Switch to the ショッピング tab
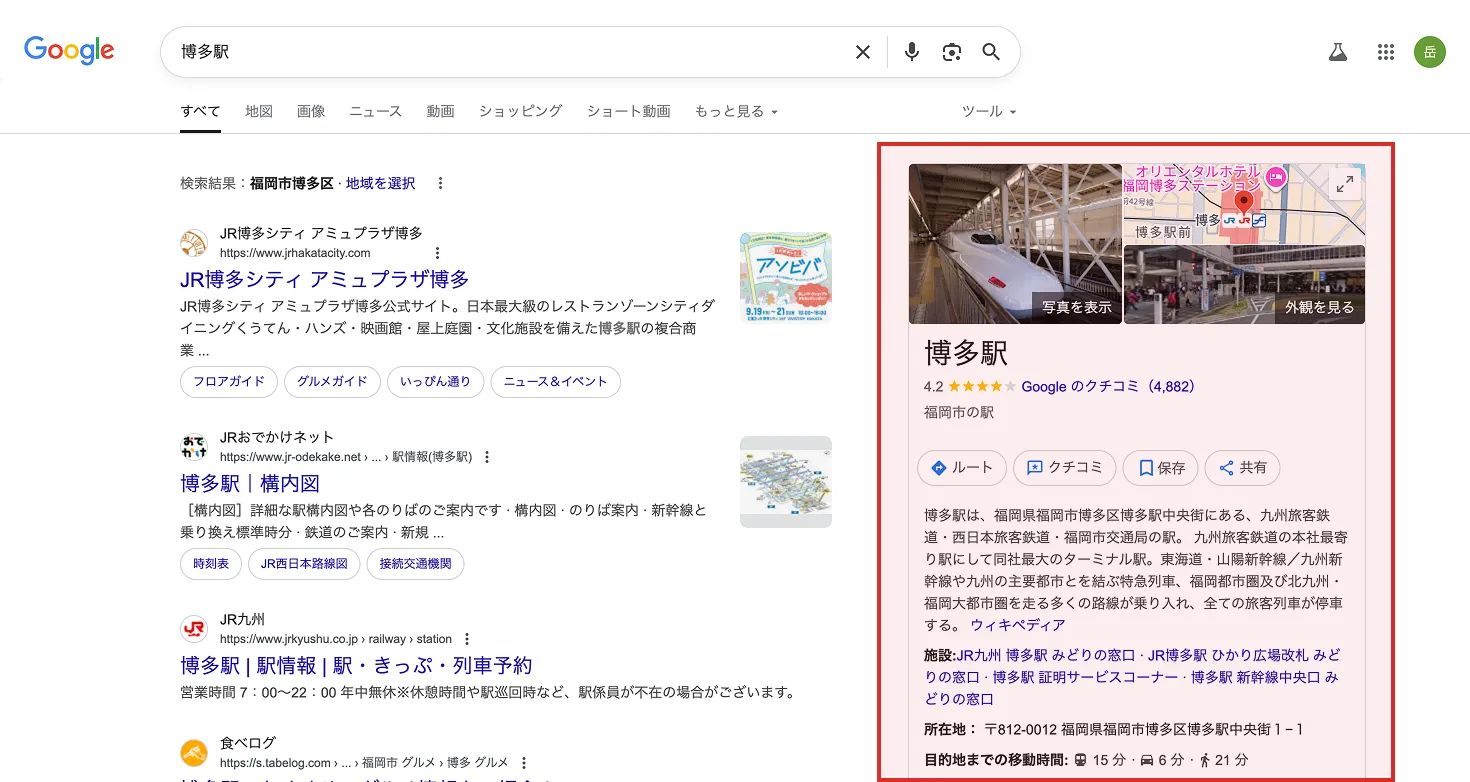1470x782 pixels. pos(520,111)
